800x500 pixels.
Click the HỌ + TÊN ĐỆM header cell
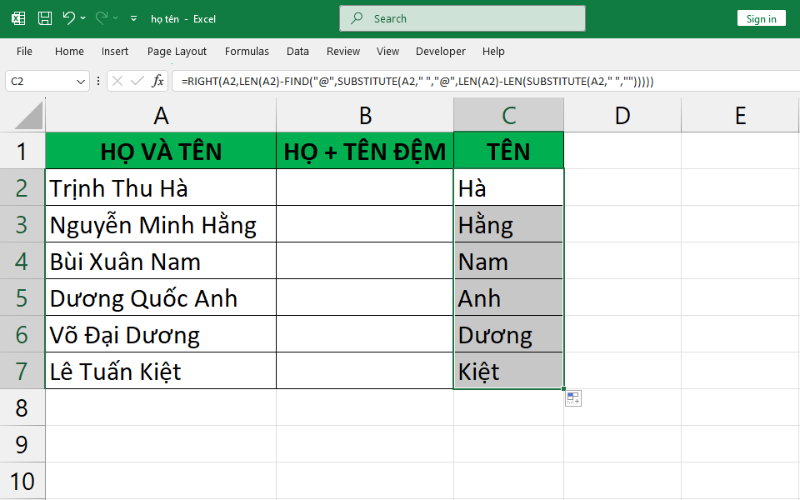point(365,151)
